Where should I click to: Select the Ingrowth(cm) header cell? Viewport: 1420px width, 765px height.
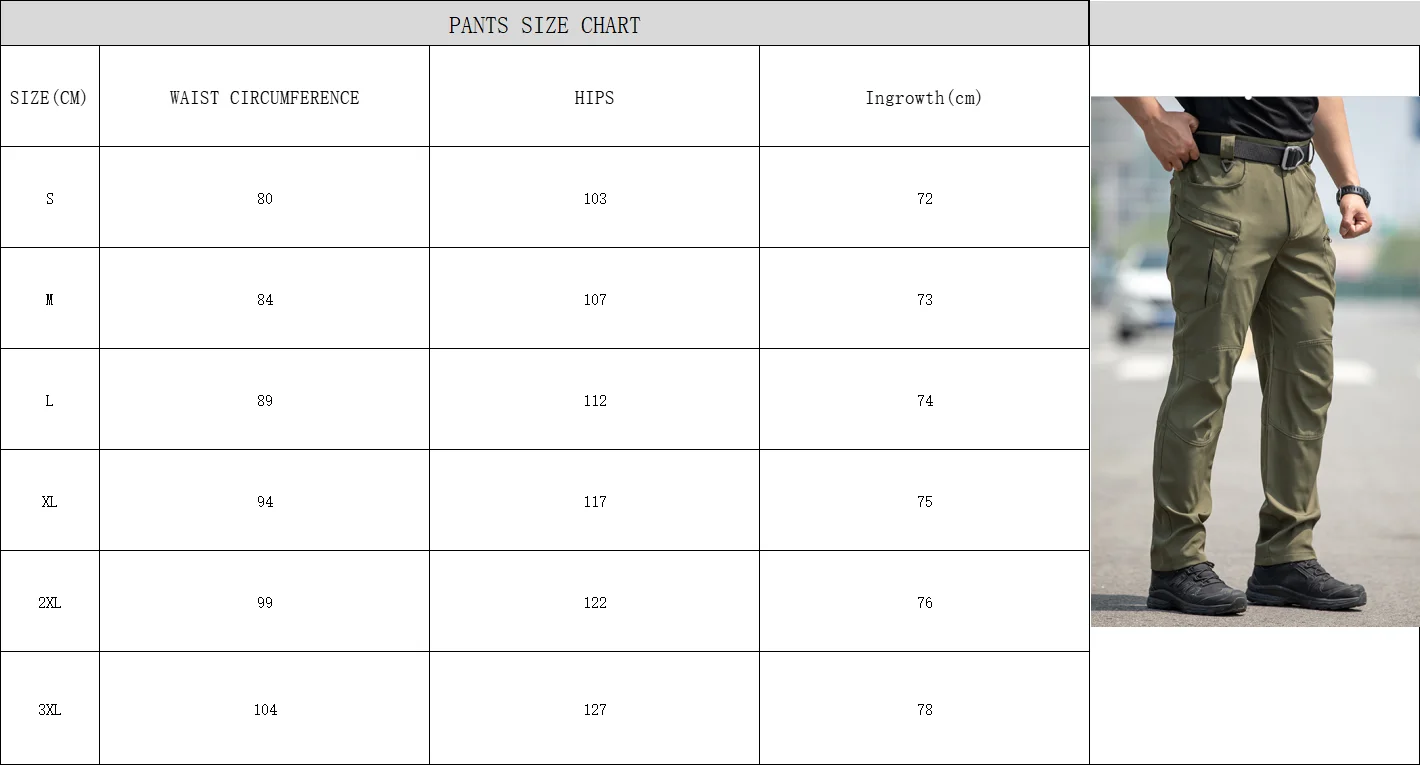point(924,98)
